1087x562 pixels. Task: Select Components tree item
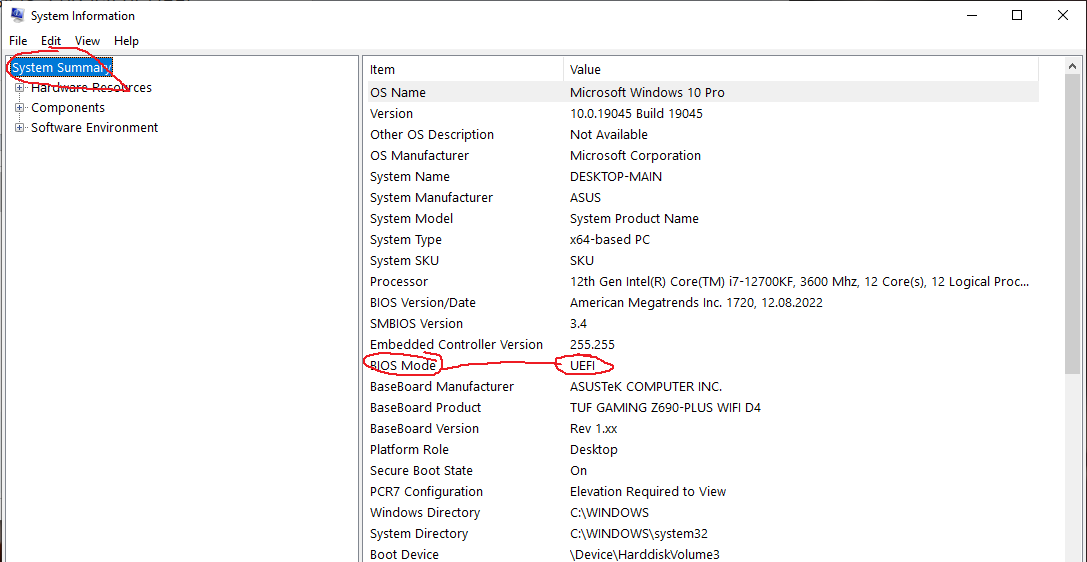[x=68, y=107]
